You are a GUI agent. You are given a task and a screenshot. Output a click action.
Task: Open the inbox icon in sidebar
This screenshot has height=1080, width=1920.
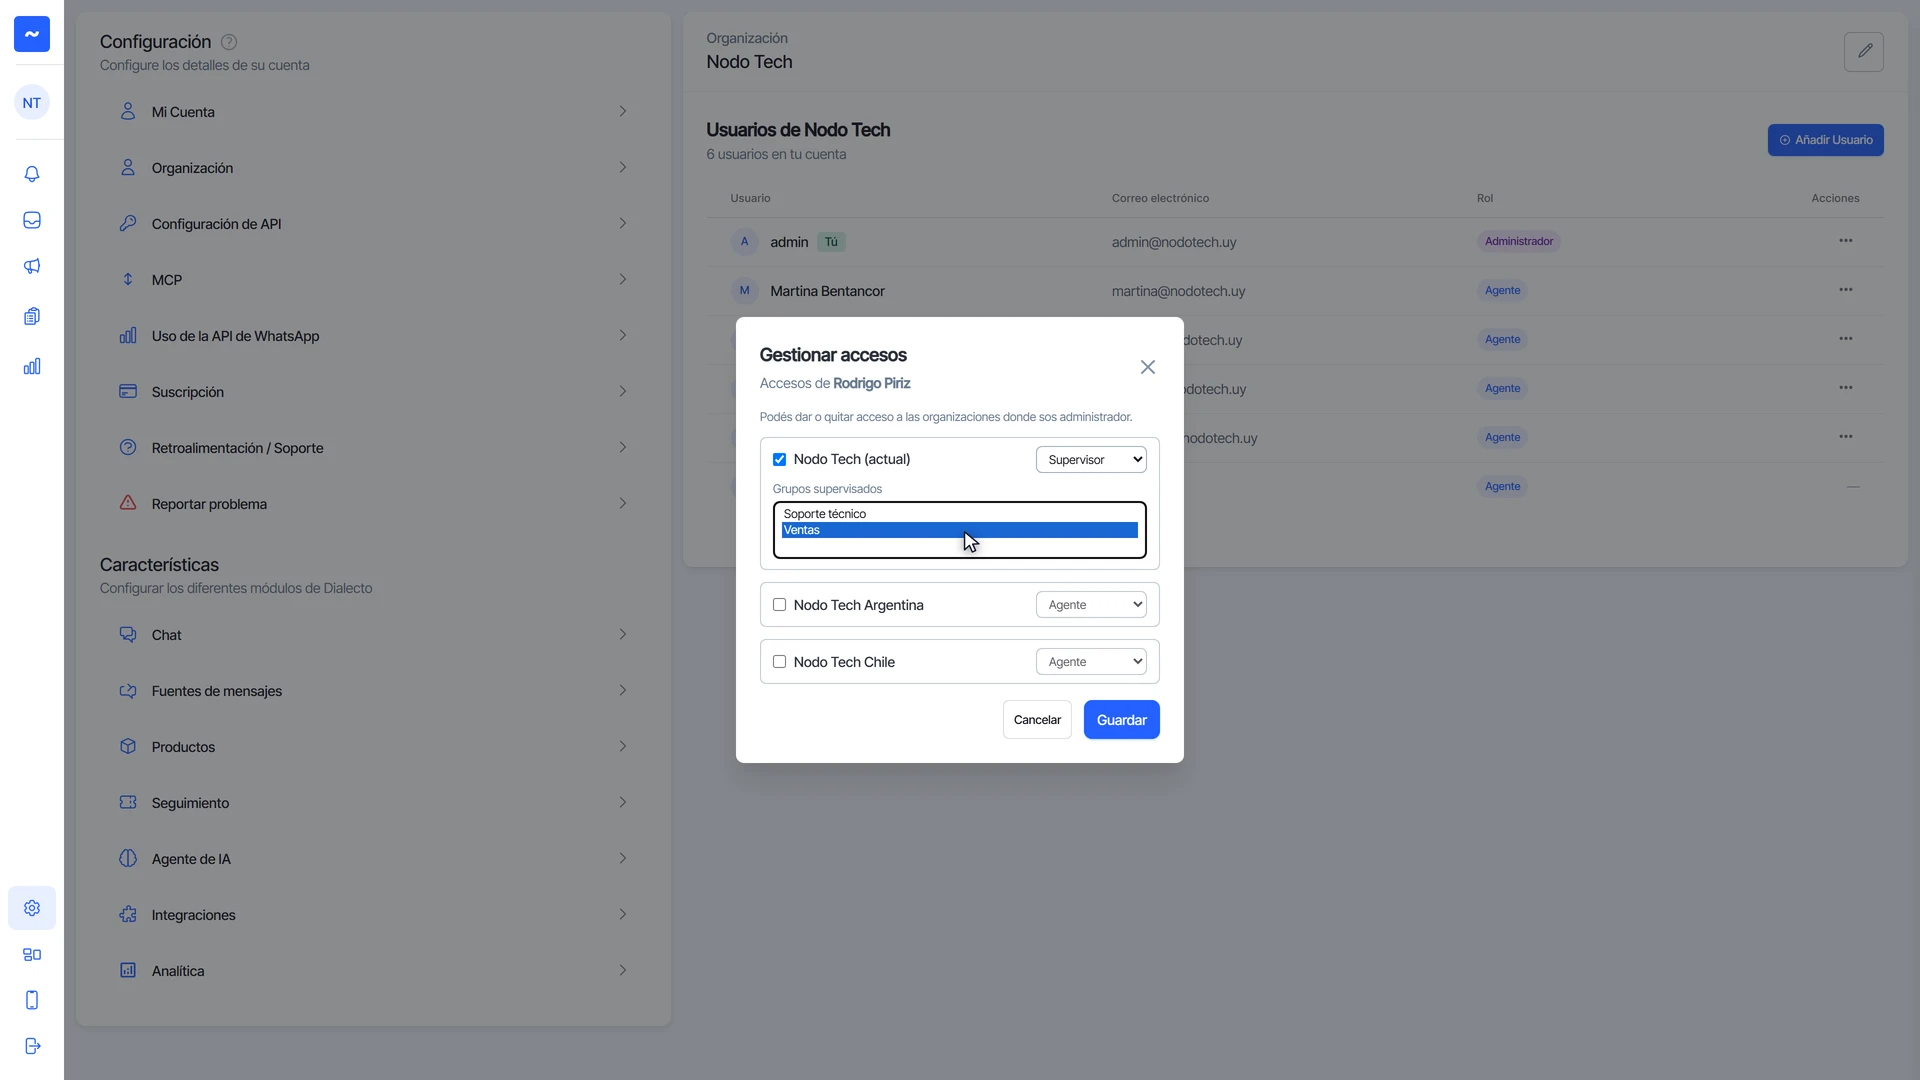pyautogui.click(x=32, y=220)
